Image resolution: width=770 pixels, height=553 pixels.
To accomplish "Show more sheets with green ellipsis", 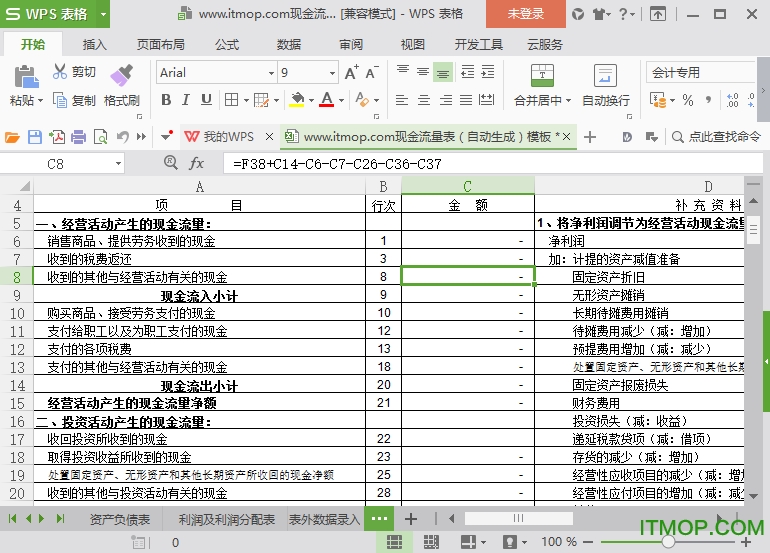I will coord(380,519).
